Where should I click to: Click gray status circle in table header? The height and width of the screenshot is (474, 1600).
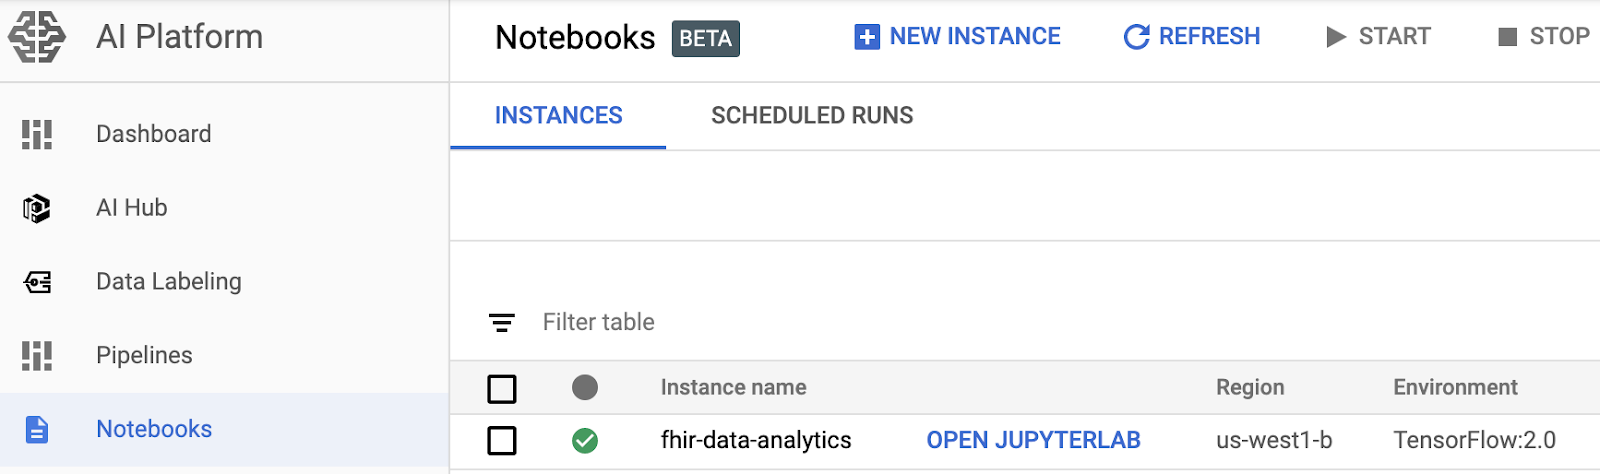coord(585,387)
